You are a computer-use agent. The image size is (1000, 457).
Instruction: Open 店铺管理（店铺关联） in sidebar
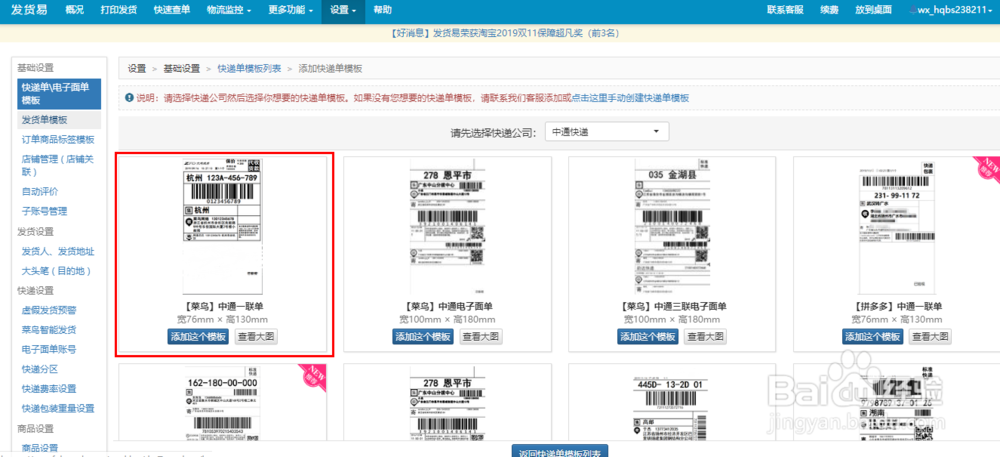[58, 165]
